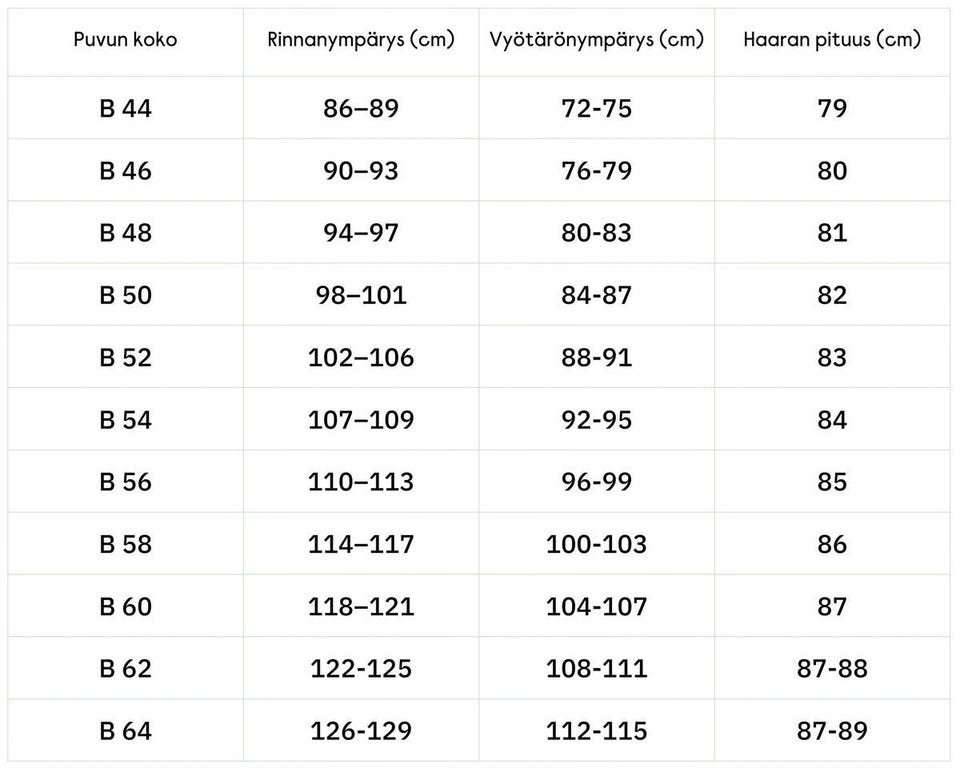Image resolution: width=960 pixels, height=768 pixels.
Task: Click size cell B 56
Action: tap(125, 482)
